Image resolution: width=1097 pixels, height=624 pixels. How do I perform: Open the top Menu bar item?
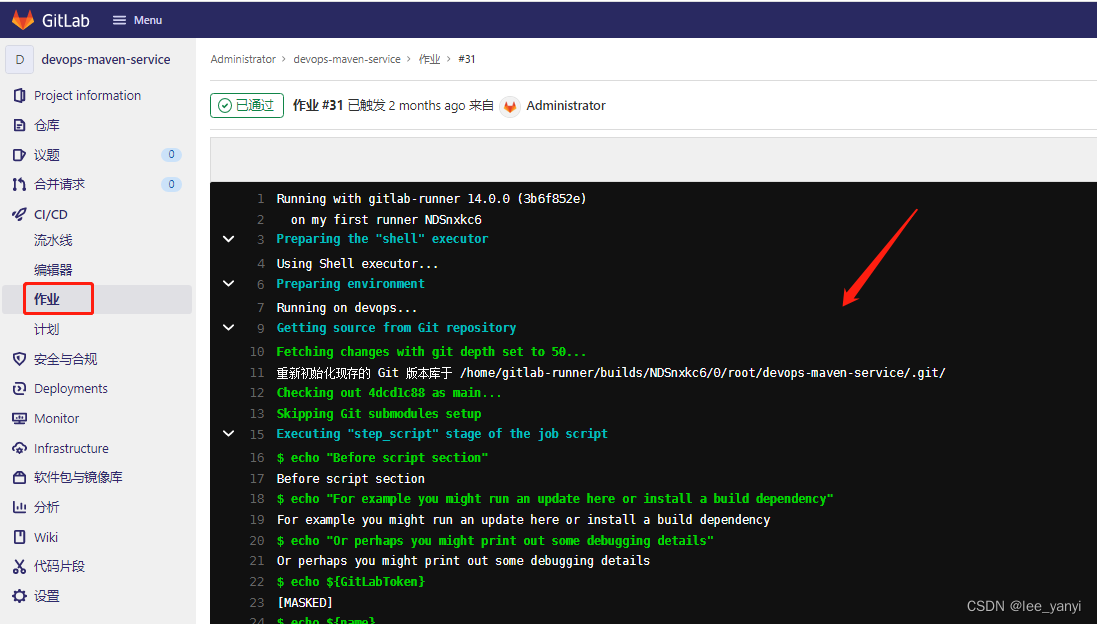tap(137, 19)
